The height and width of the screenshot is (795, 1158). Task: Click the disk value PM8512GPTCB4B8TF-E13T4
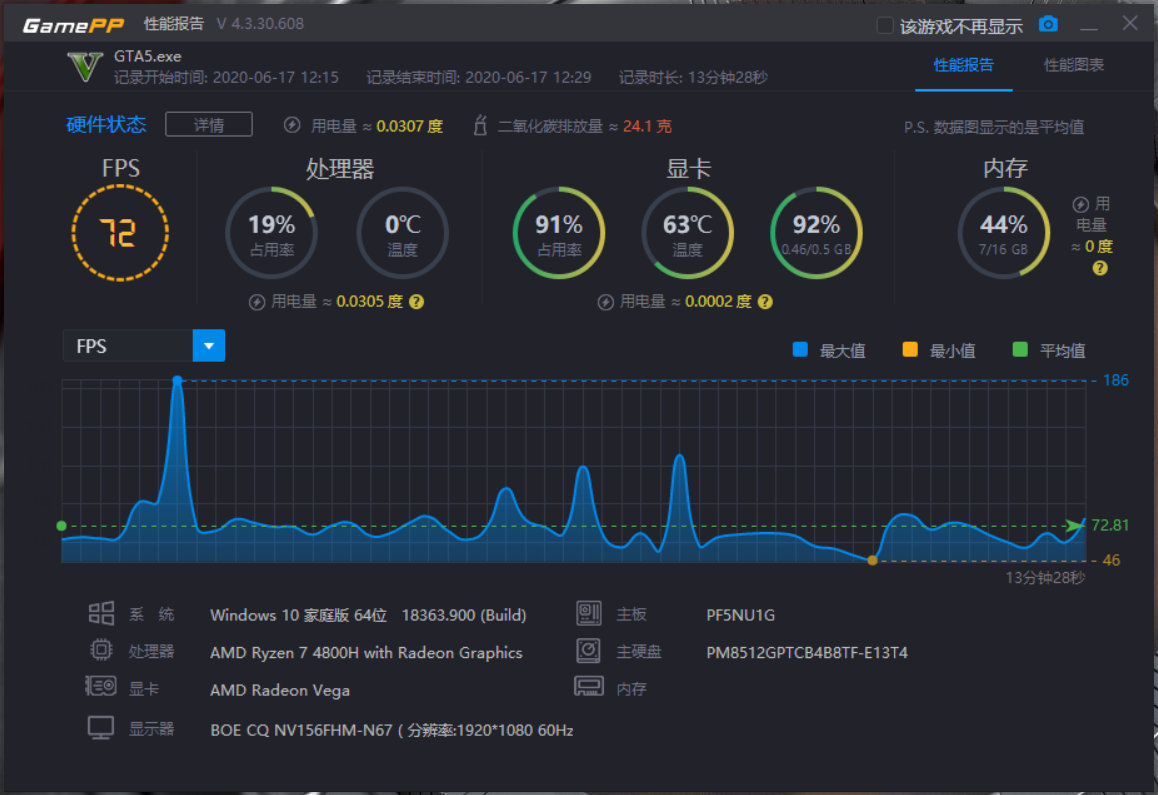click(806, 652)
